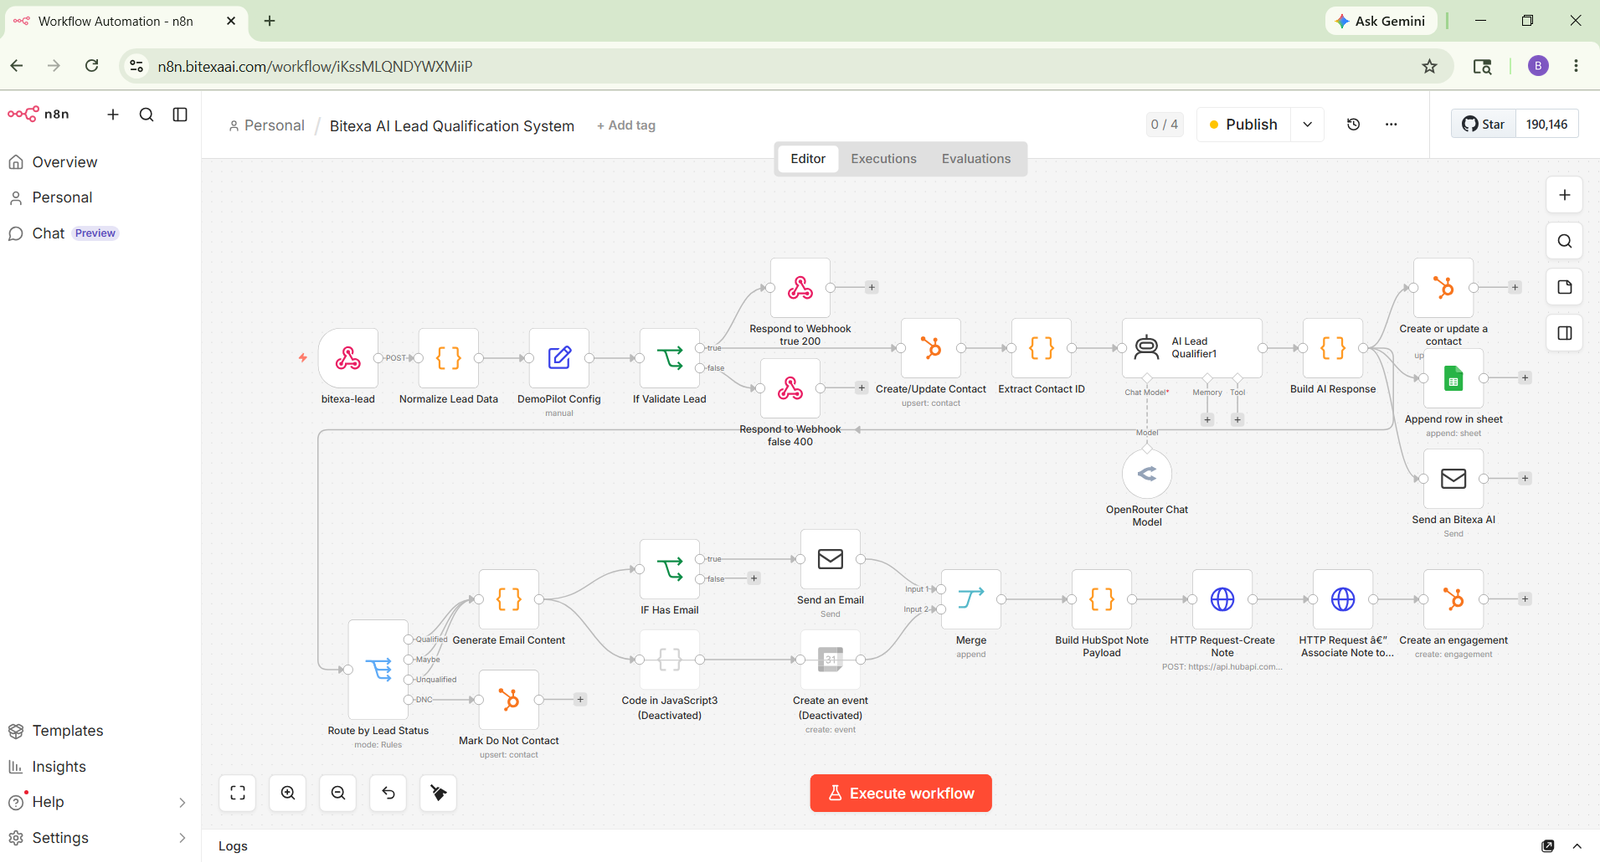This screenshot has width=1600, height=862.
Task: Open the Create an event deactivated node
Action: (830, 659)
